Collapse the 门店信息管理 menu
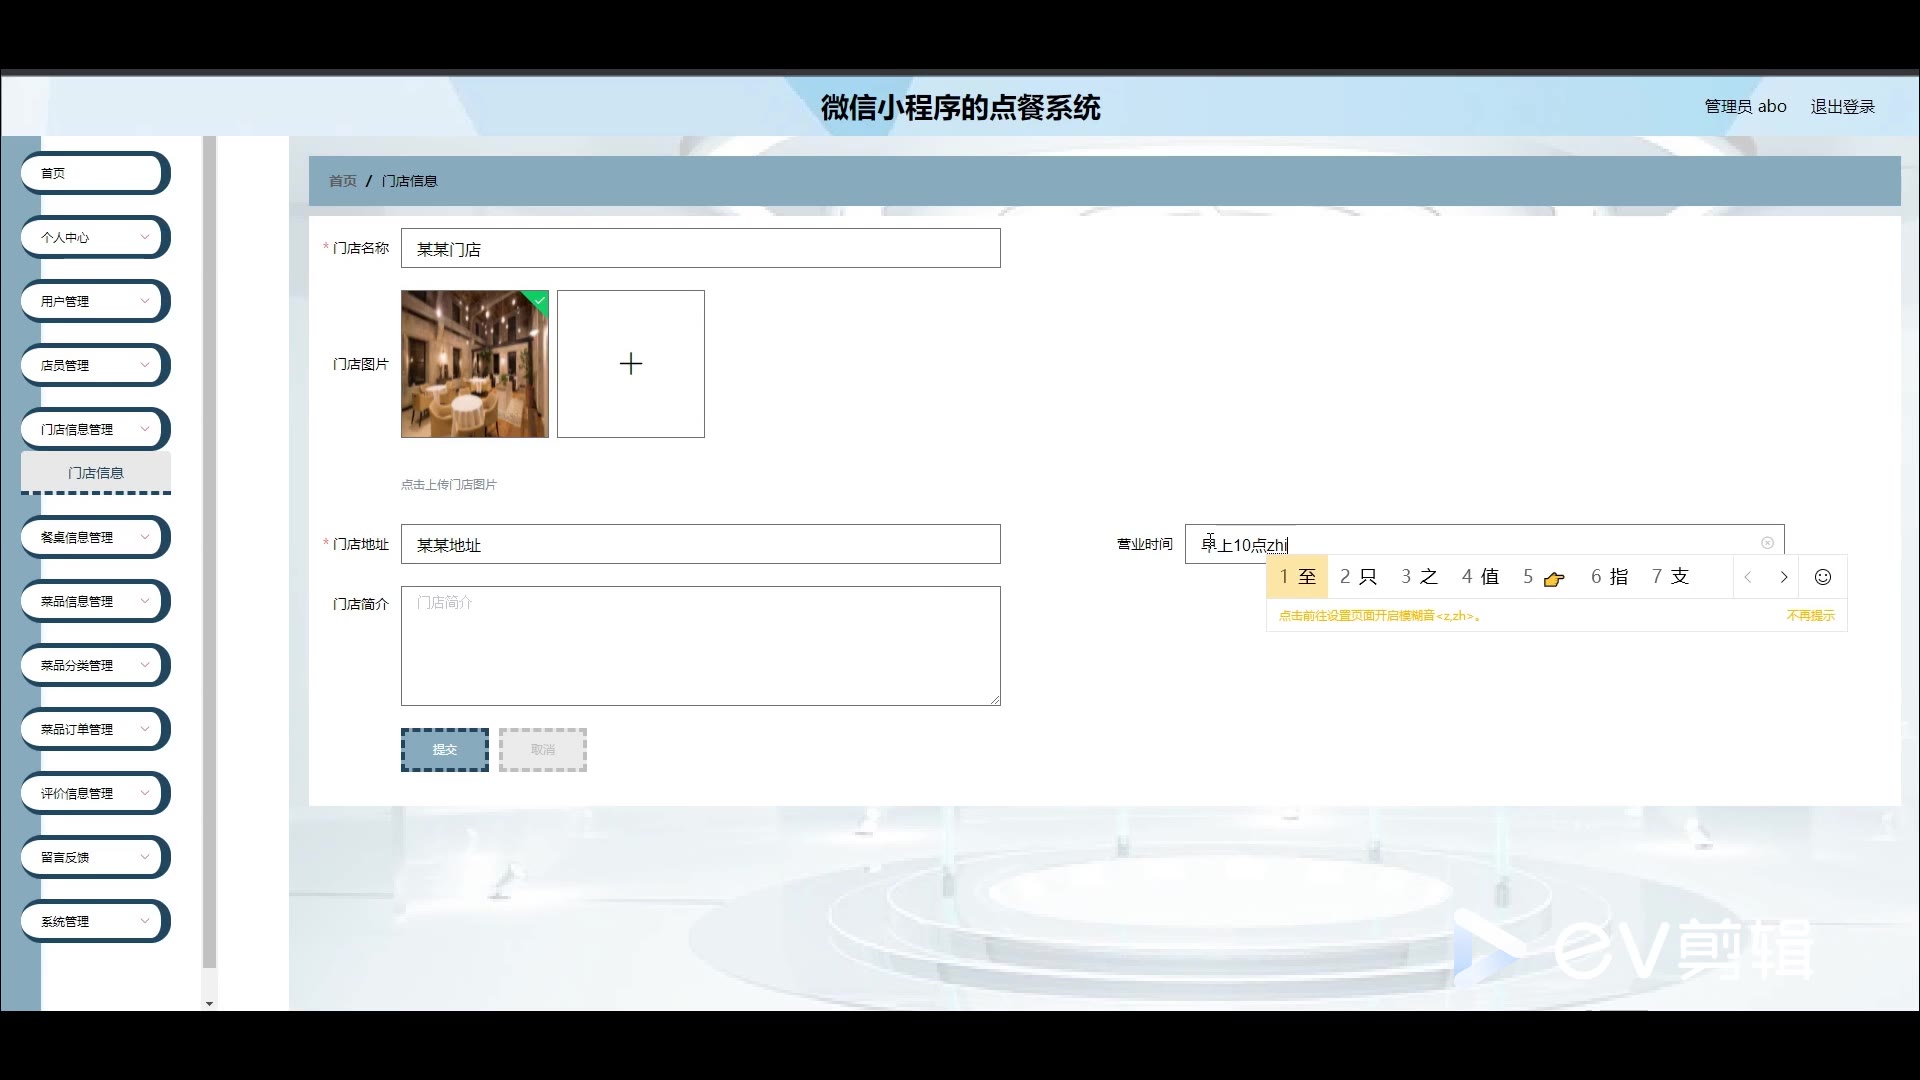 [95, 429]
